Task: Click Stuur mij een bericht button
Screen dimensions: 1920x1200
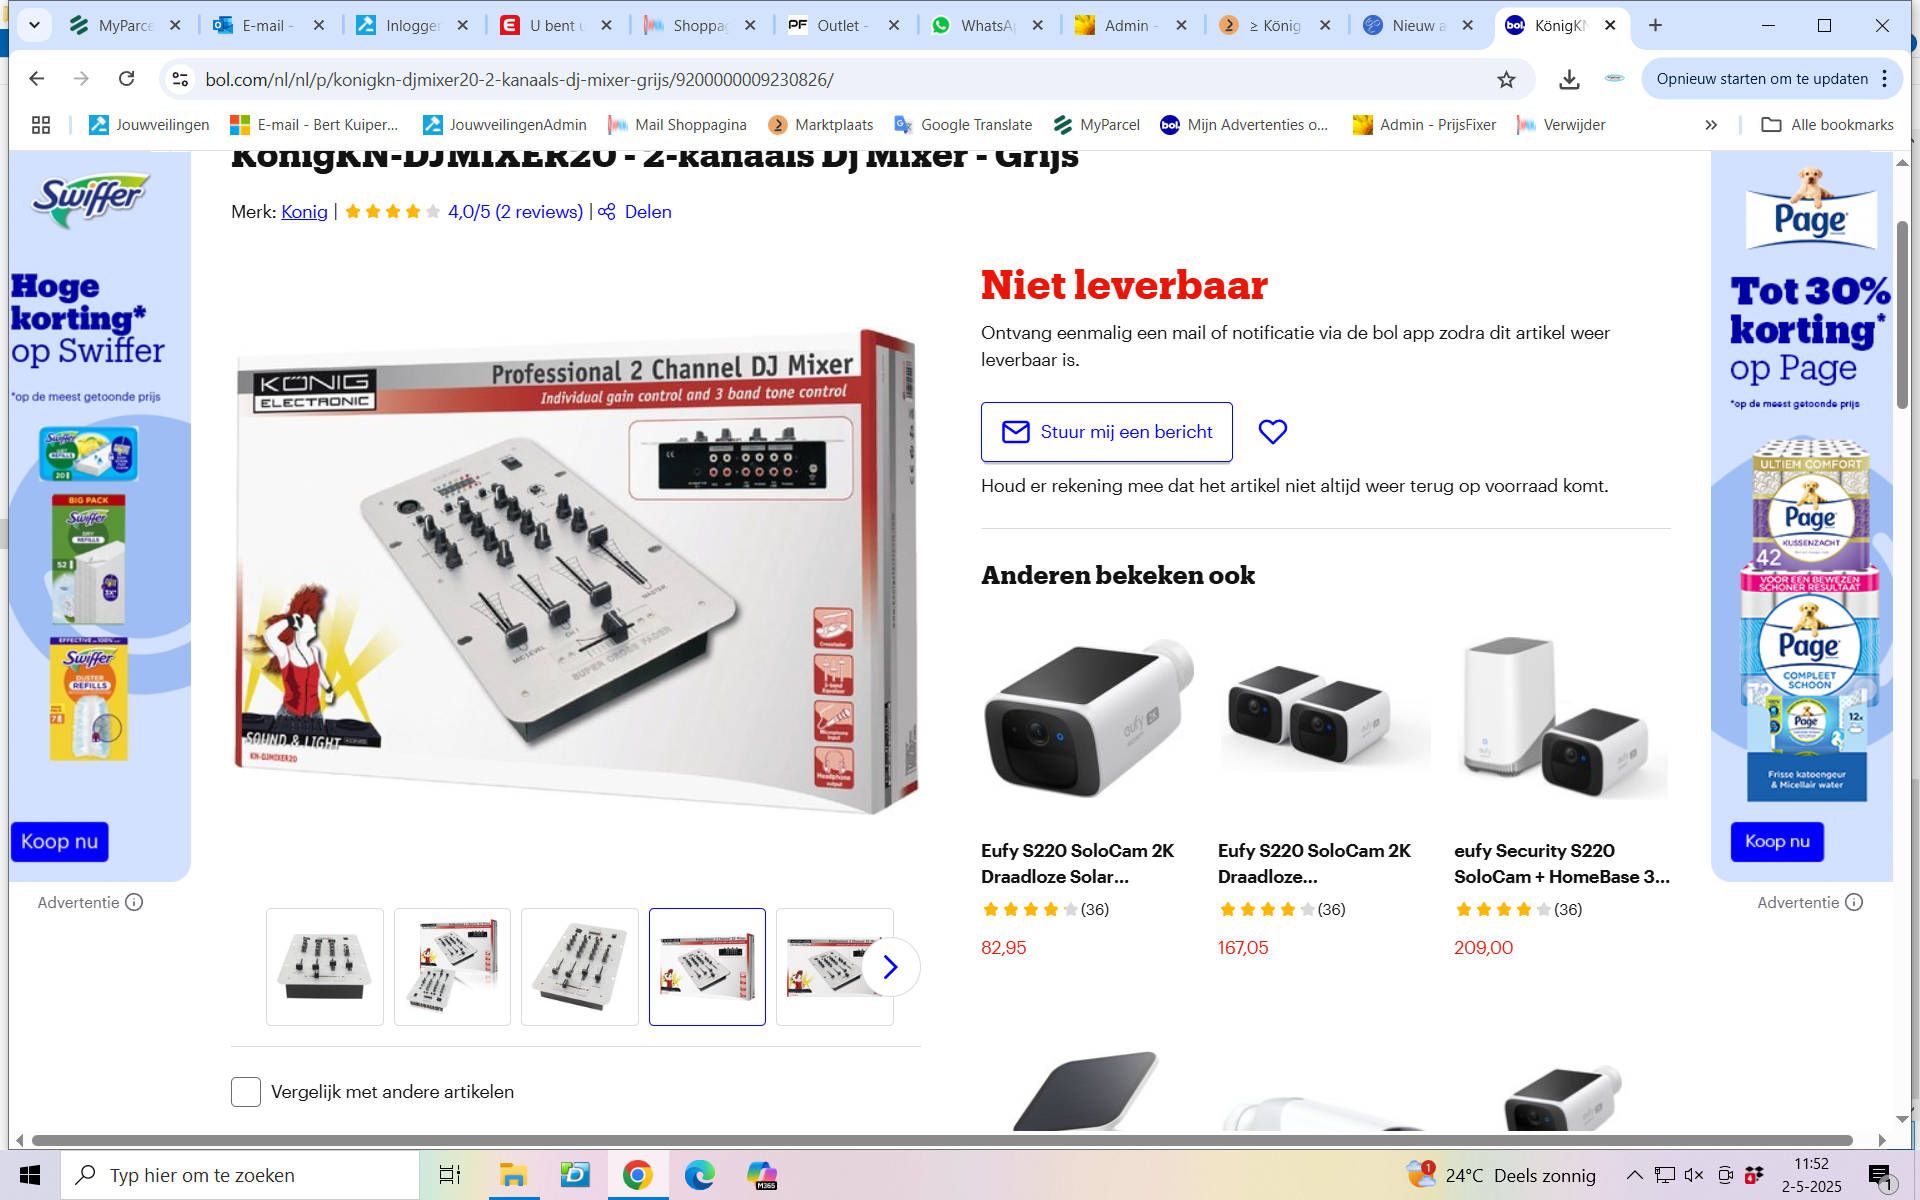Action: tap(1106, 432)
